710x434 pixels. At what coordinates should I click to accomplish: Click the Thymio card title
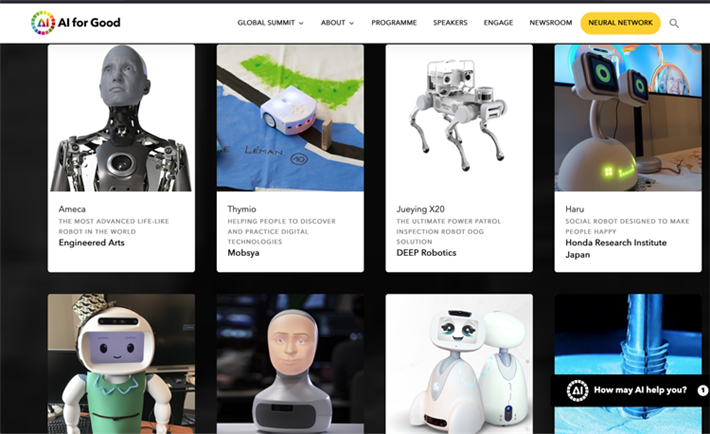click(242, 209)
